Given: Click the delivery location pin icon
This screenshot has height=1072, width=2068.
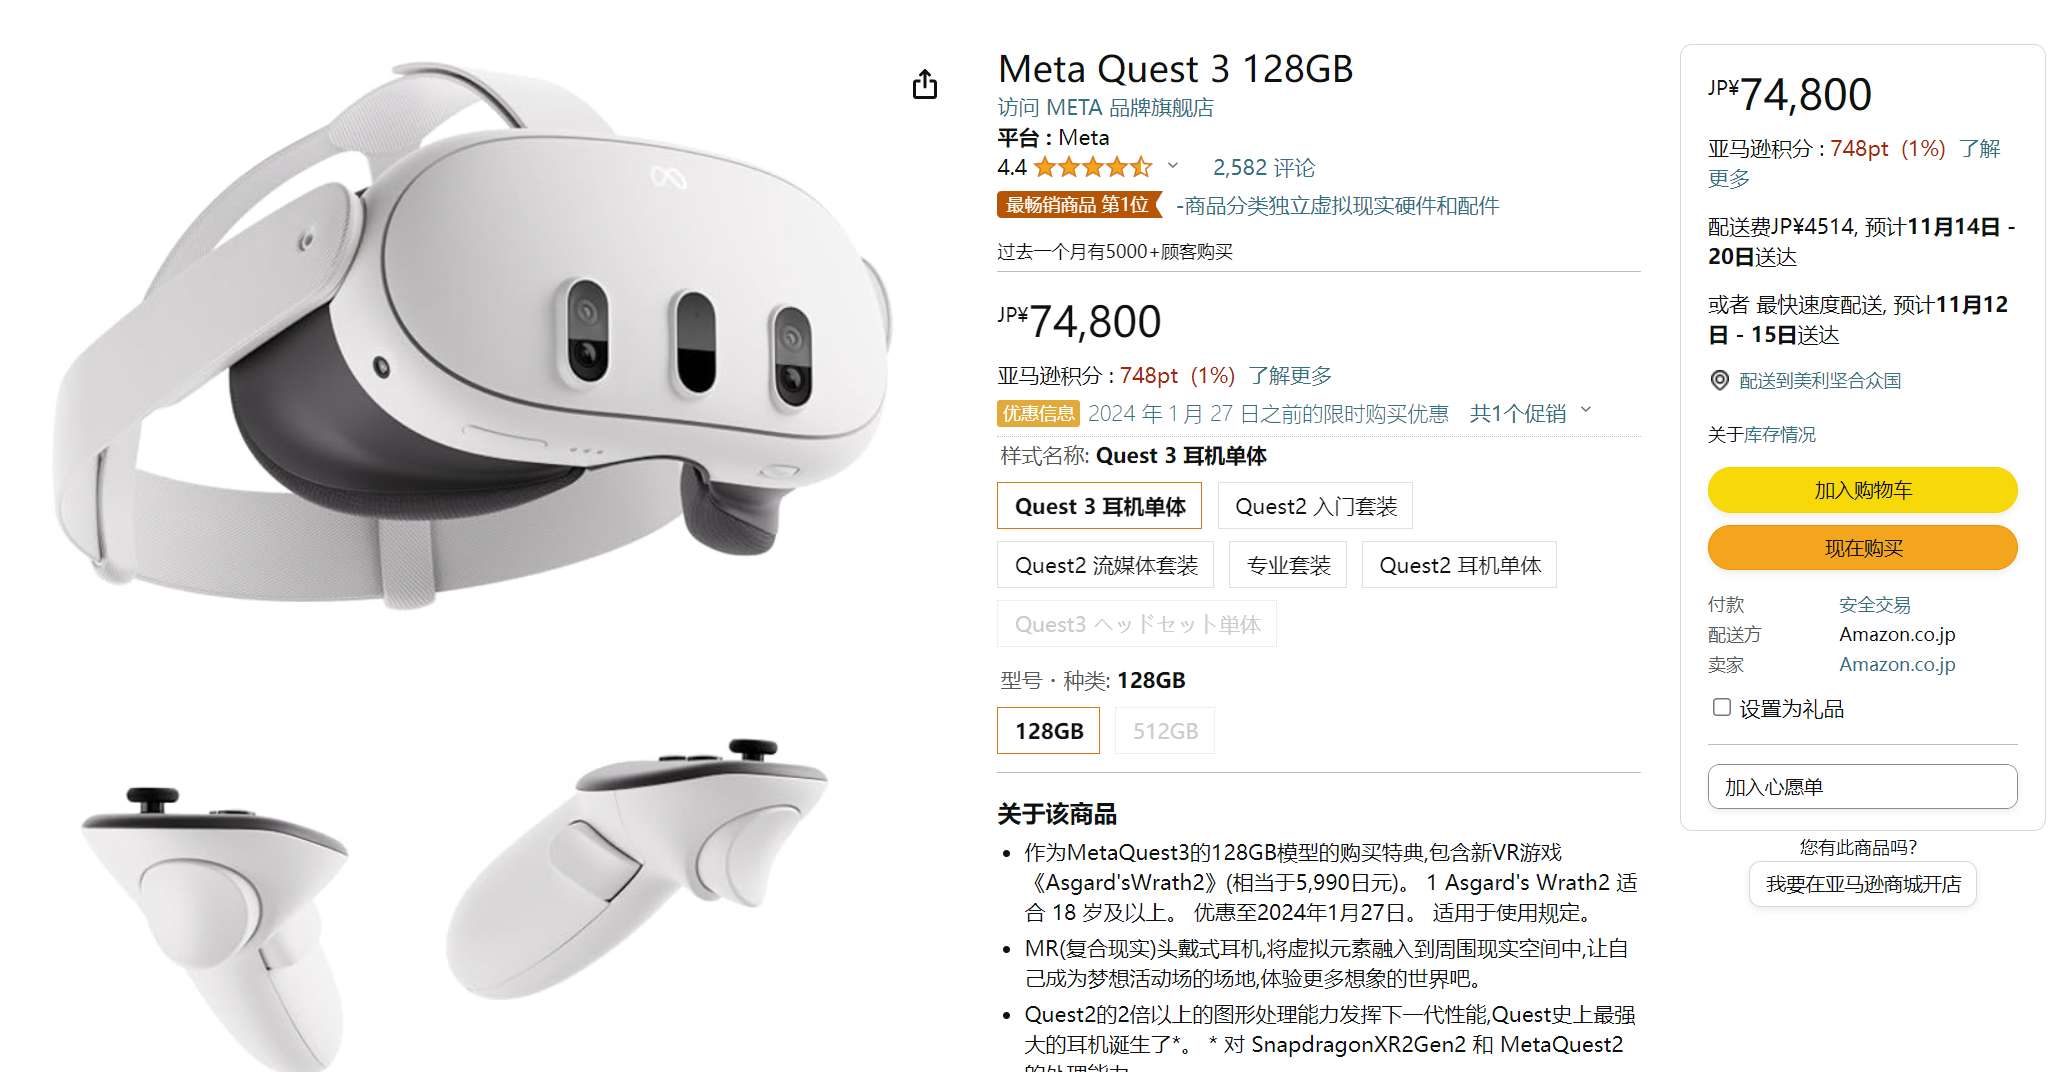Looking at the screenshot, I should [x=1719, y=380].
